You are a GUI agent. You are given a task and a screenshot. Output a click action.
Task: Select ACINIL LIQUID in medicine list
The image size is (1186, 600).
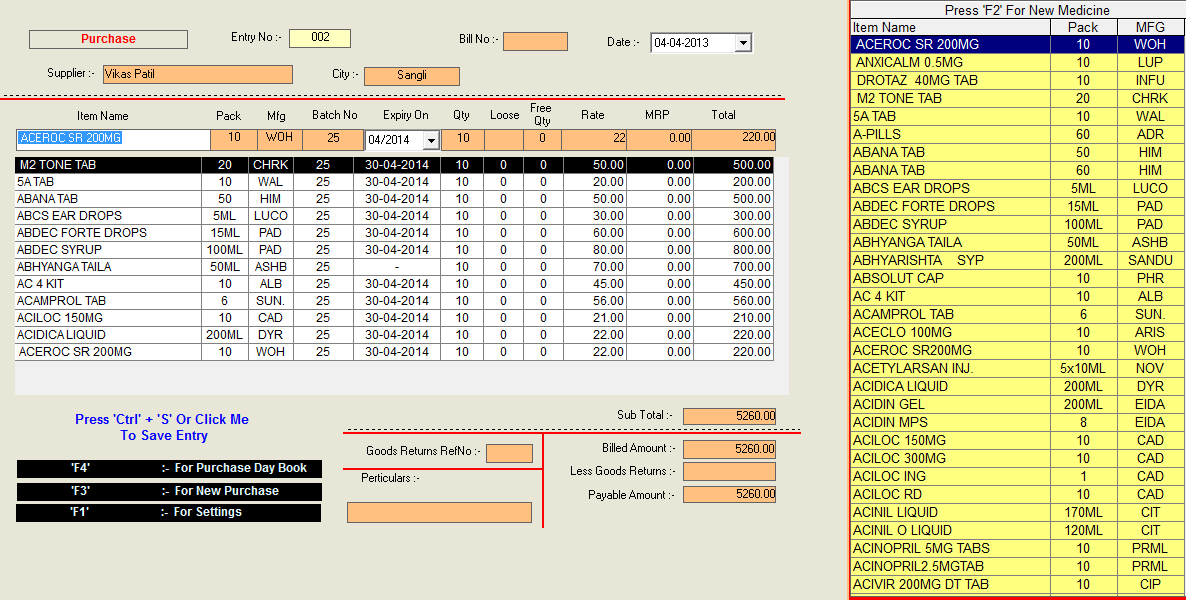1018,513
